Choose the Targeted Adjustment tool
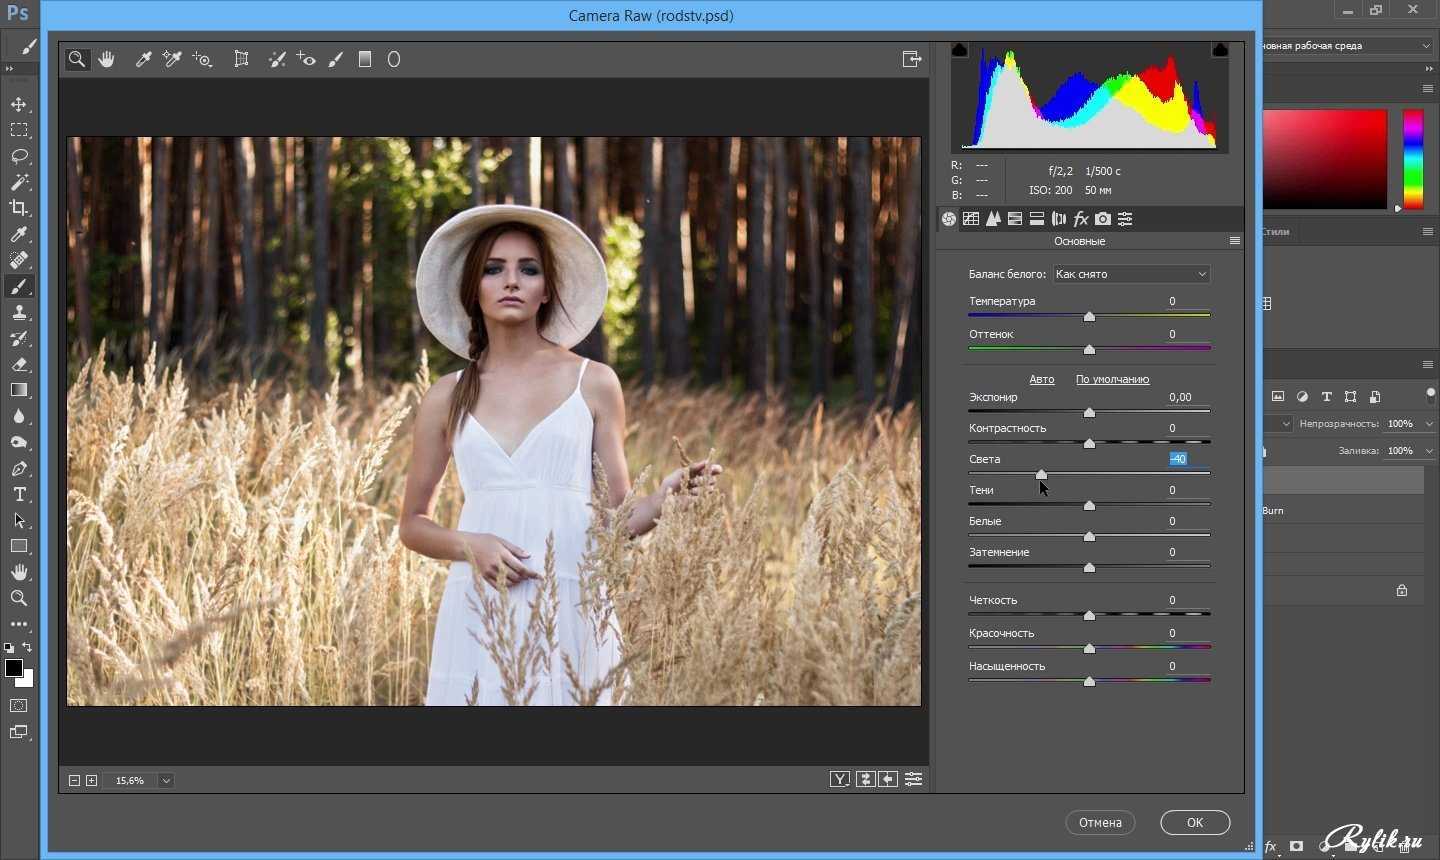Viewport: 1440px width, 860px height. (x=202, y=59)
